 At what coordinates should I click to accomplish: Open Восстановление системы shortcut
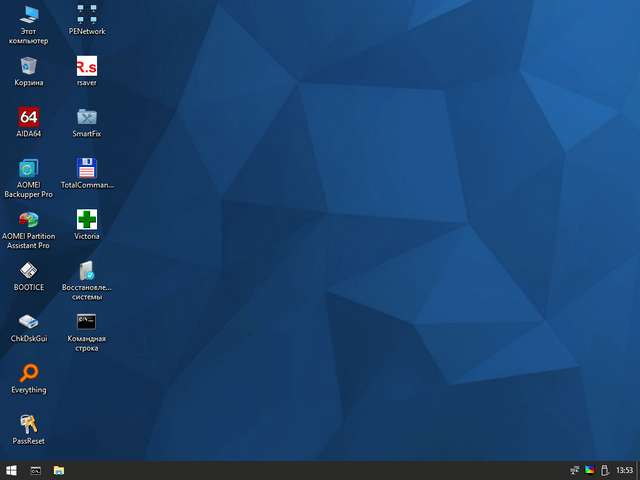pyautogui.click(x=87, y=281)
